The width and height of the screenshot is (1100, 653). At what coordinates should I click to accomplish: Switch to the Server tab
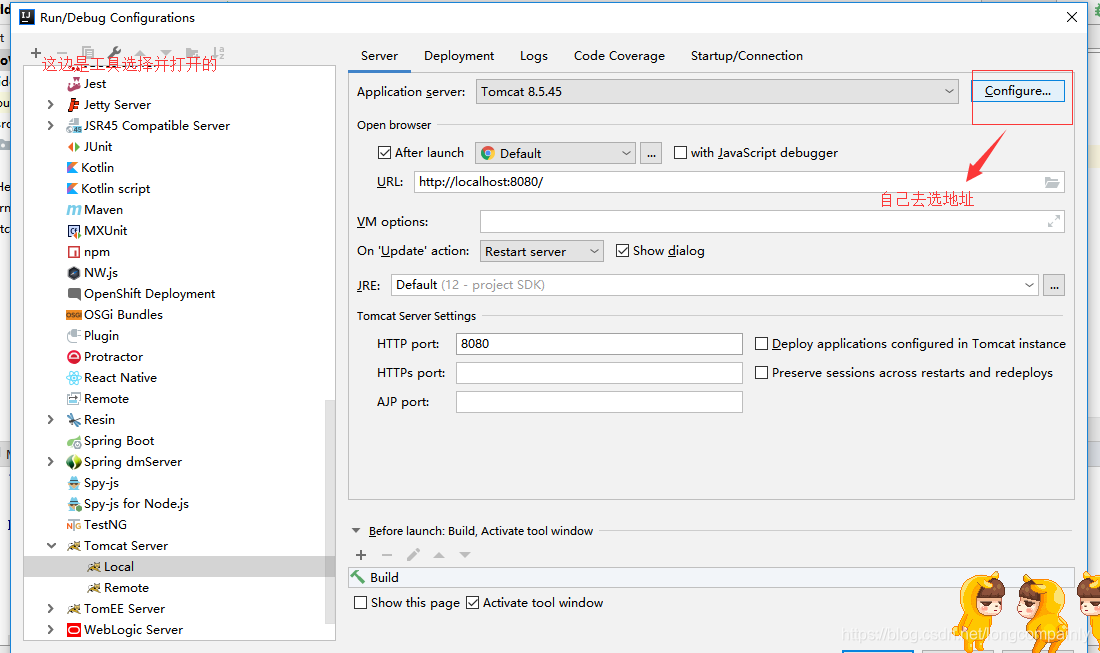(x=380, y=55)
